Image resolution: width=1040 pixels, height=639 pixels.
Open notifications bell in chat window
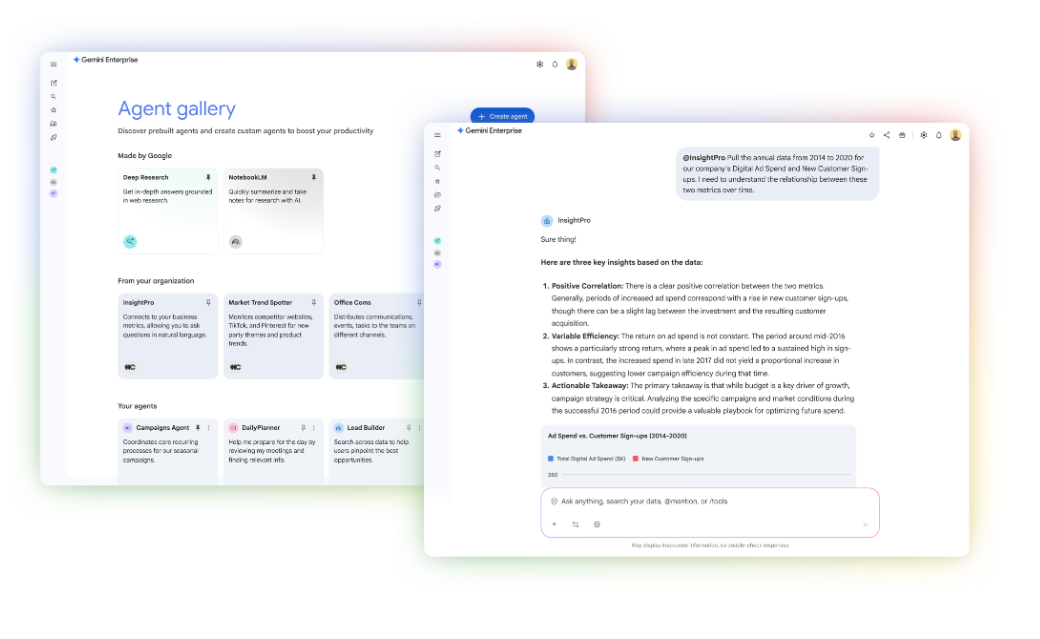click(x=939, y=135)
